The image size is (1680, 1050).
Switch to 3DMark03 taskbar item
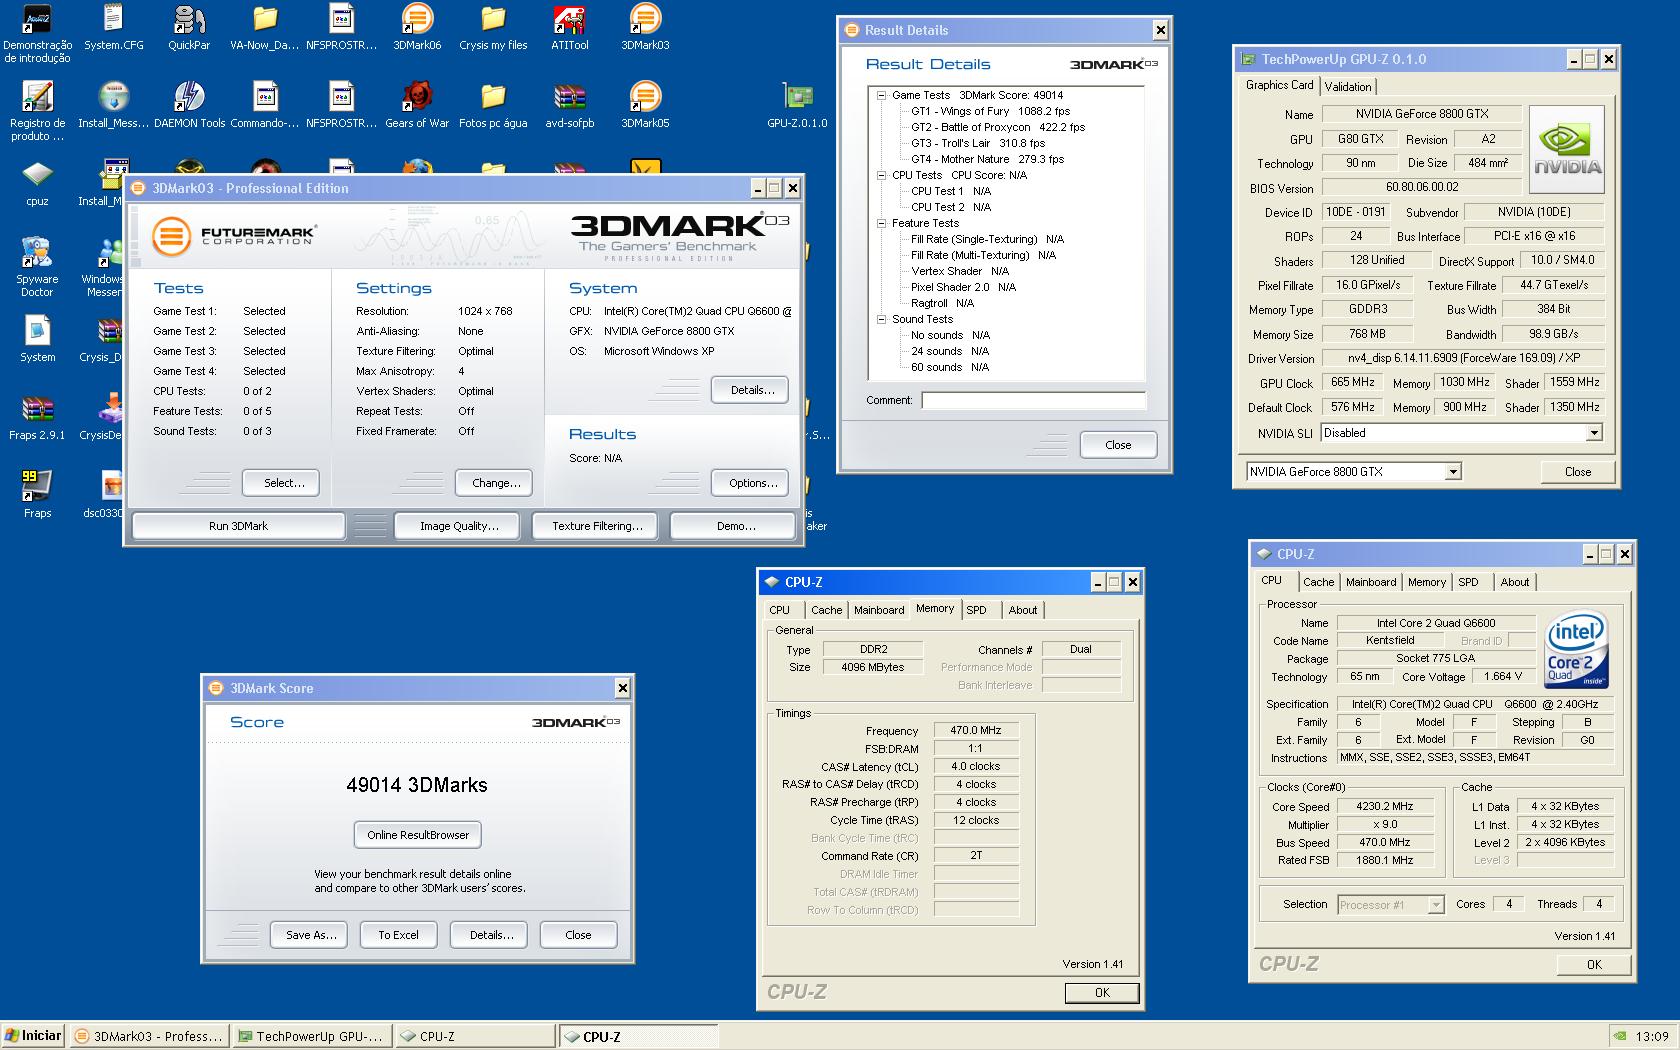point(150,1036)
